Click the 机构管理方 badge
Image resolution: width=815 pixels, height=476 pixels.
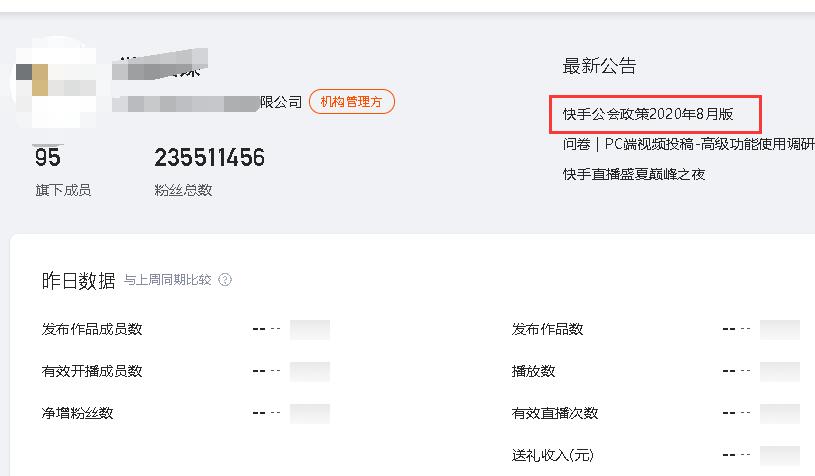351,102
